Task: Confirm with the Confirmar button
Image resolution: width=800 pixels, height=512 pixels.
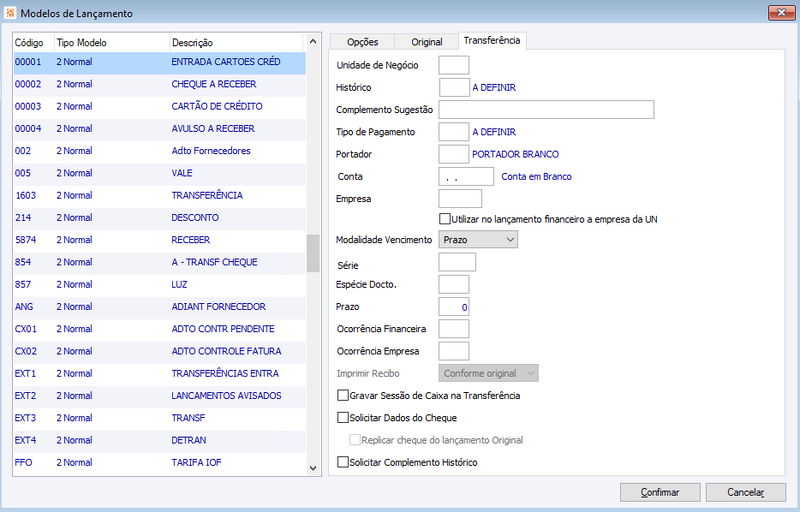Action: pos(660,492)
